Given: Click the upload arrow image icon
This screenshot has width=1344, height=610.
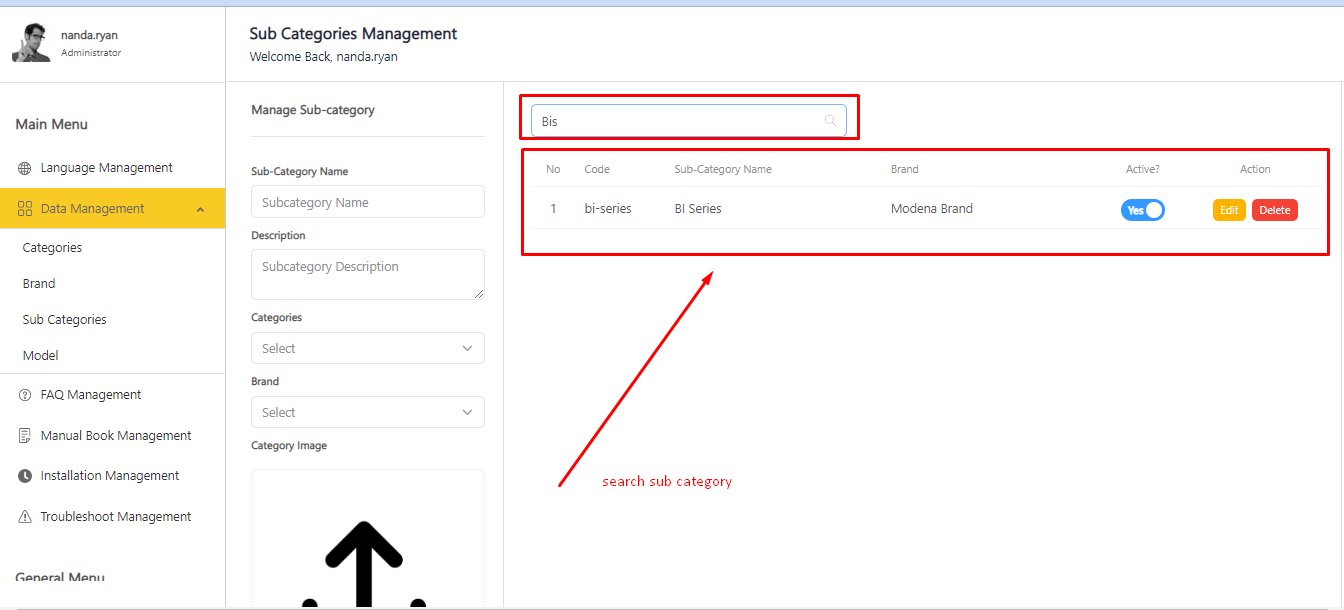Looking at the screenshot, I should 364,565.
